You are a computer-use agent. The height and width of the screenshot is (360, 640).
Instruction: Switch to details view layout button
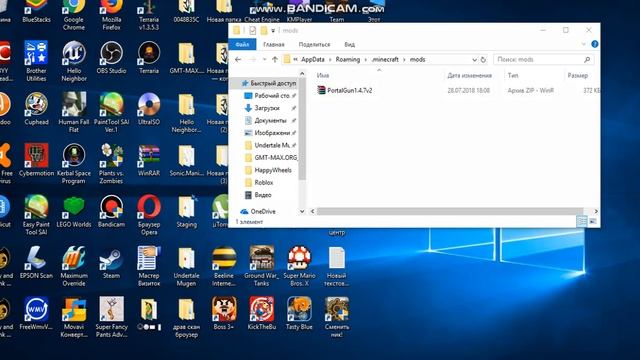(582, 221)
